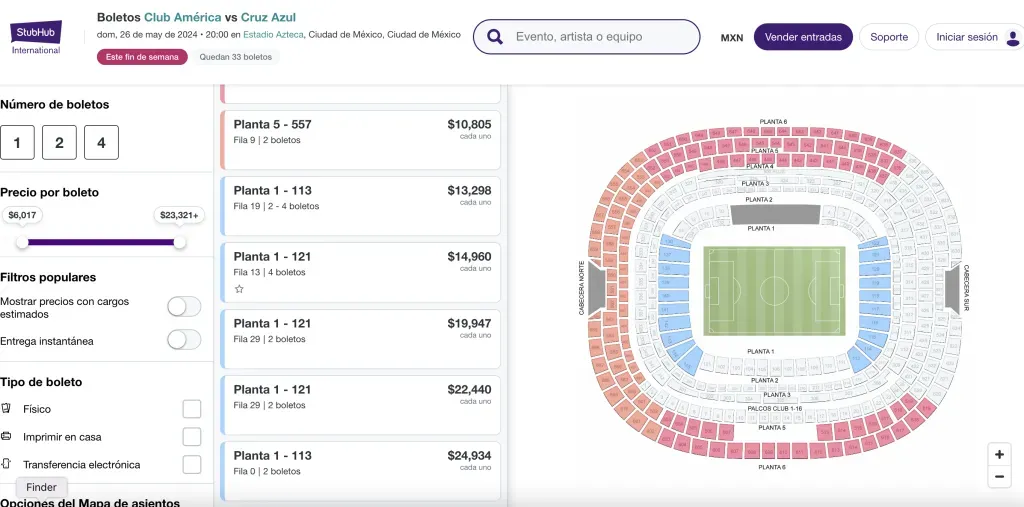The image size is (1024, 507).
Task: Toggle Entrega instantánea switch
Action: [x=184, y=340]
